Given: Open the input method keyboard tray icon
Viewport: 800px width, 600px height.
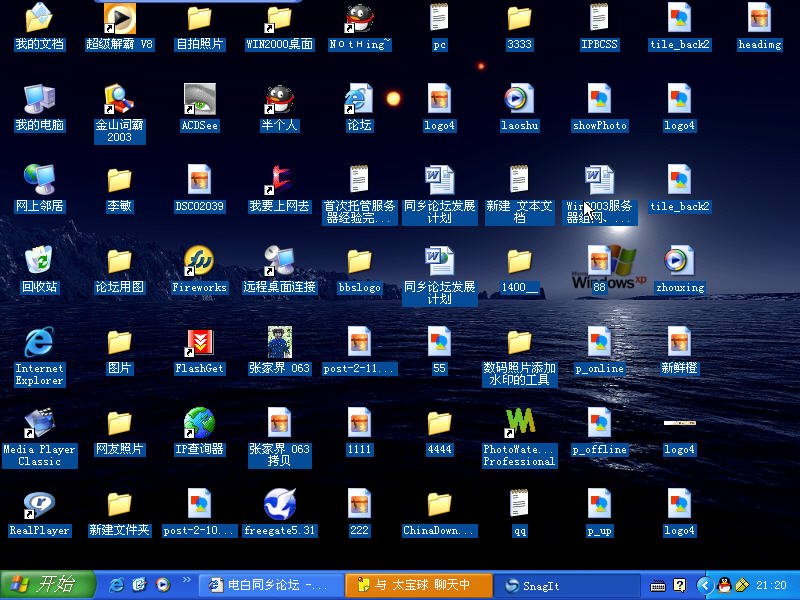Looking at the screenshot, I should (656, 585).
